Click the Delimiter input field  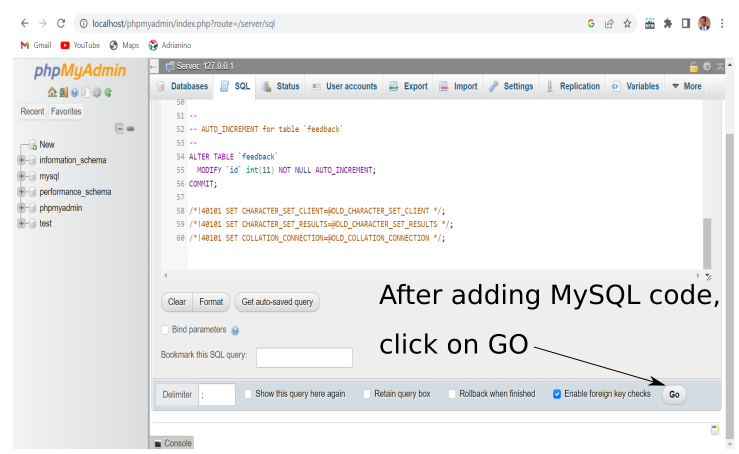[217, 395]
